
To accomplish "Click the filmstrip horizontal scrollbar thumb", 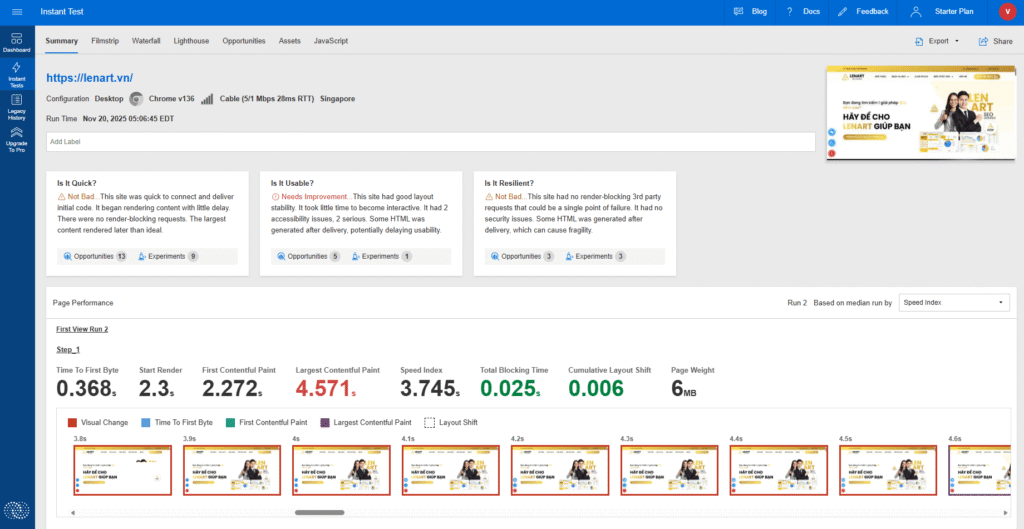I will [x=319, y=513].
